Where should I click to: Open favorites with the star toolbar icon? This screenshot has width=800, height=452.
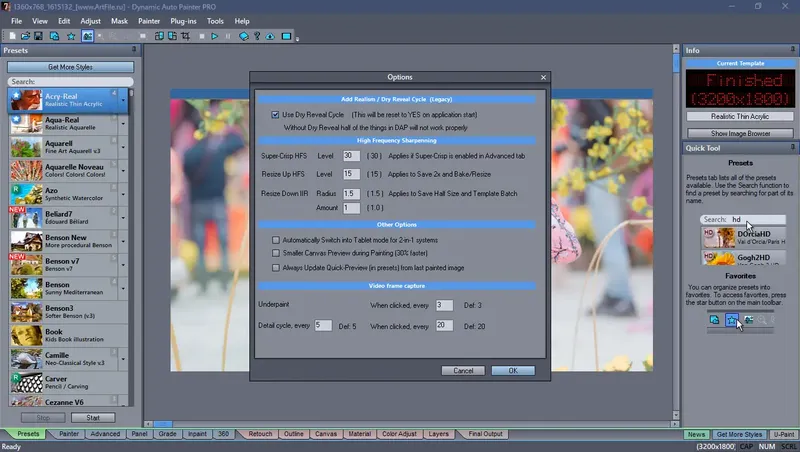(71, 36)
